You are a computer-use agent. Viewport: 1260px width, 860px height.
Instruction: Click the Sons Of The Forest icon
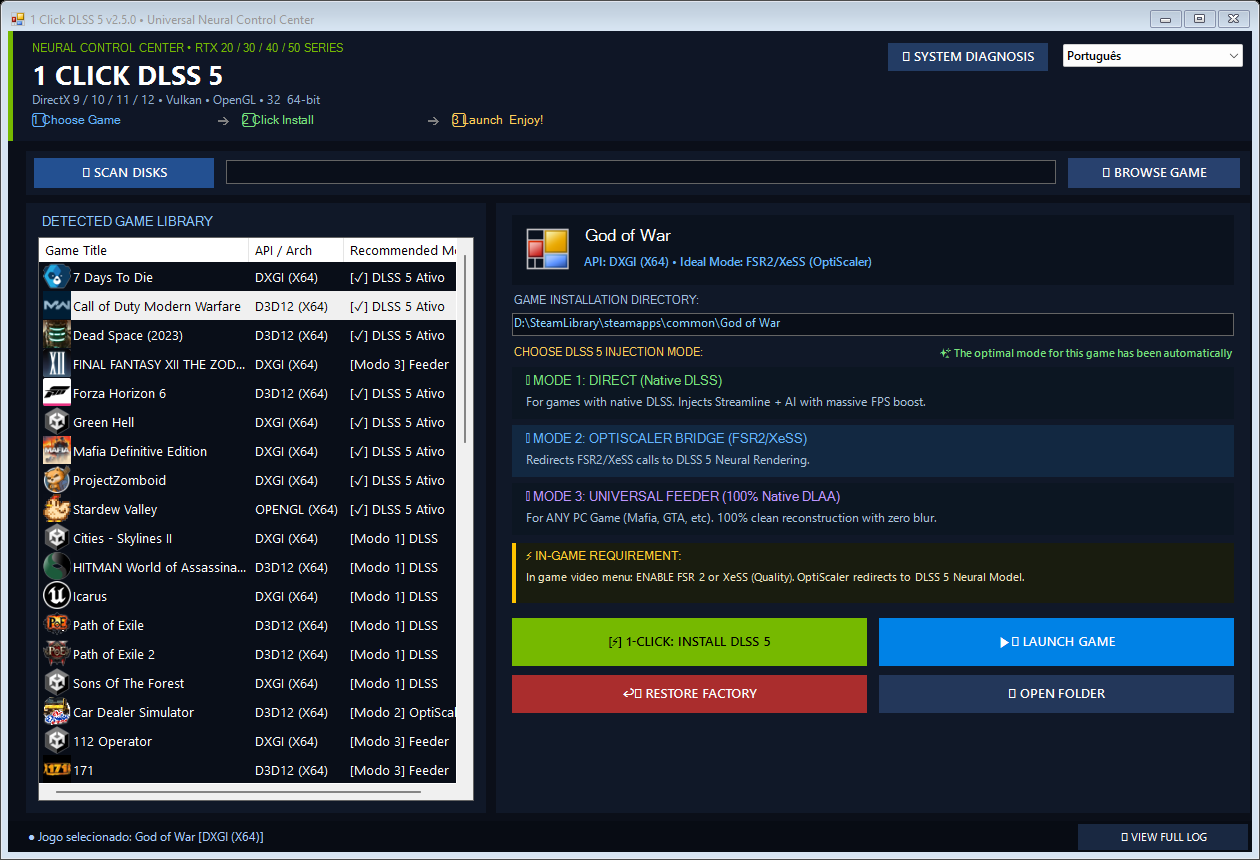click(x=56, y=683)
